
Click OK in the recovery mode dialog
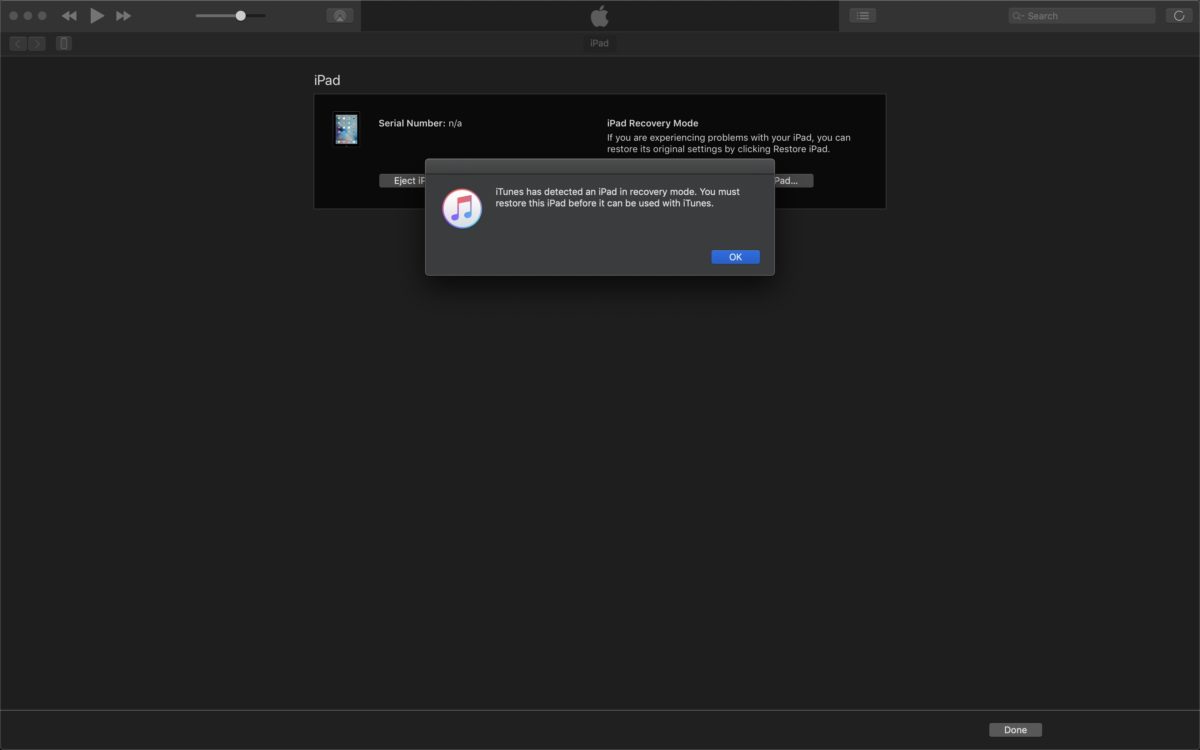pyautogui.click(x=735, y=257)
